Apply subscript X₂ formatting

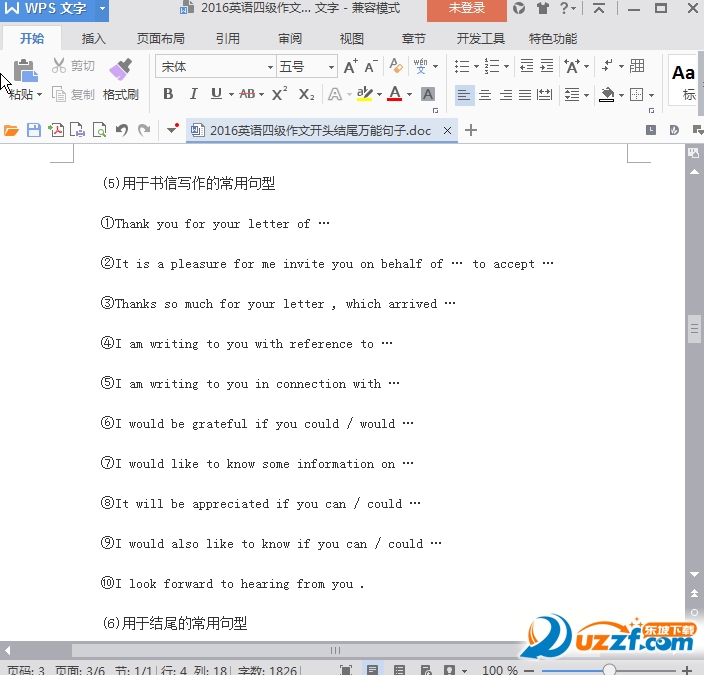[x=306, y=94]
